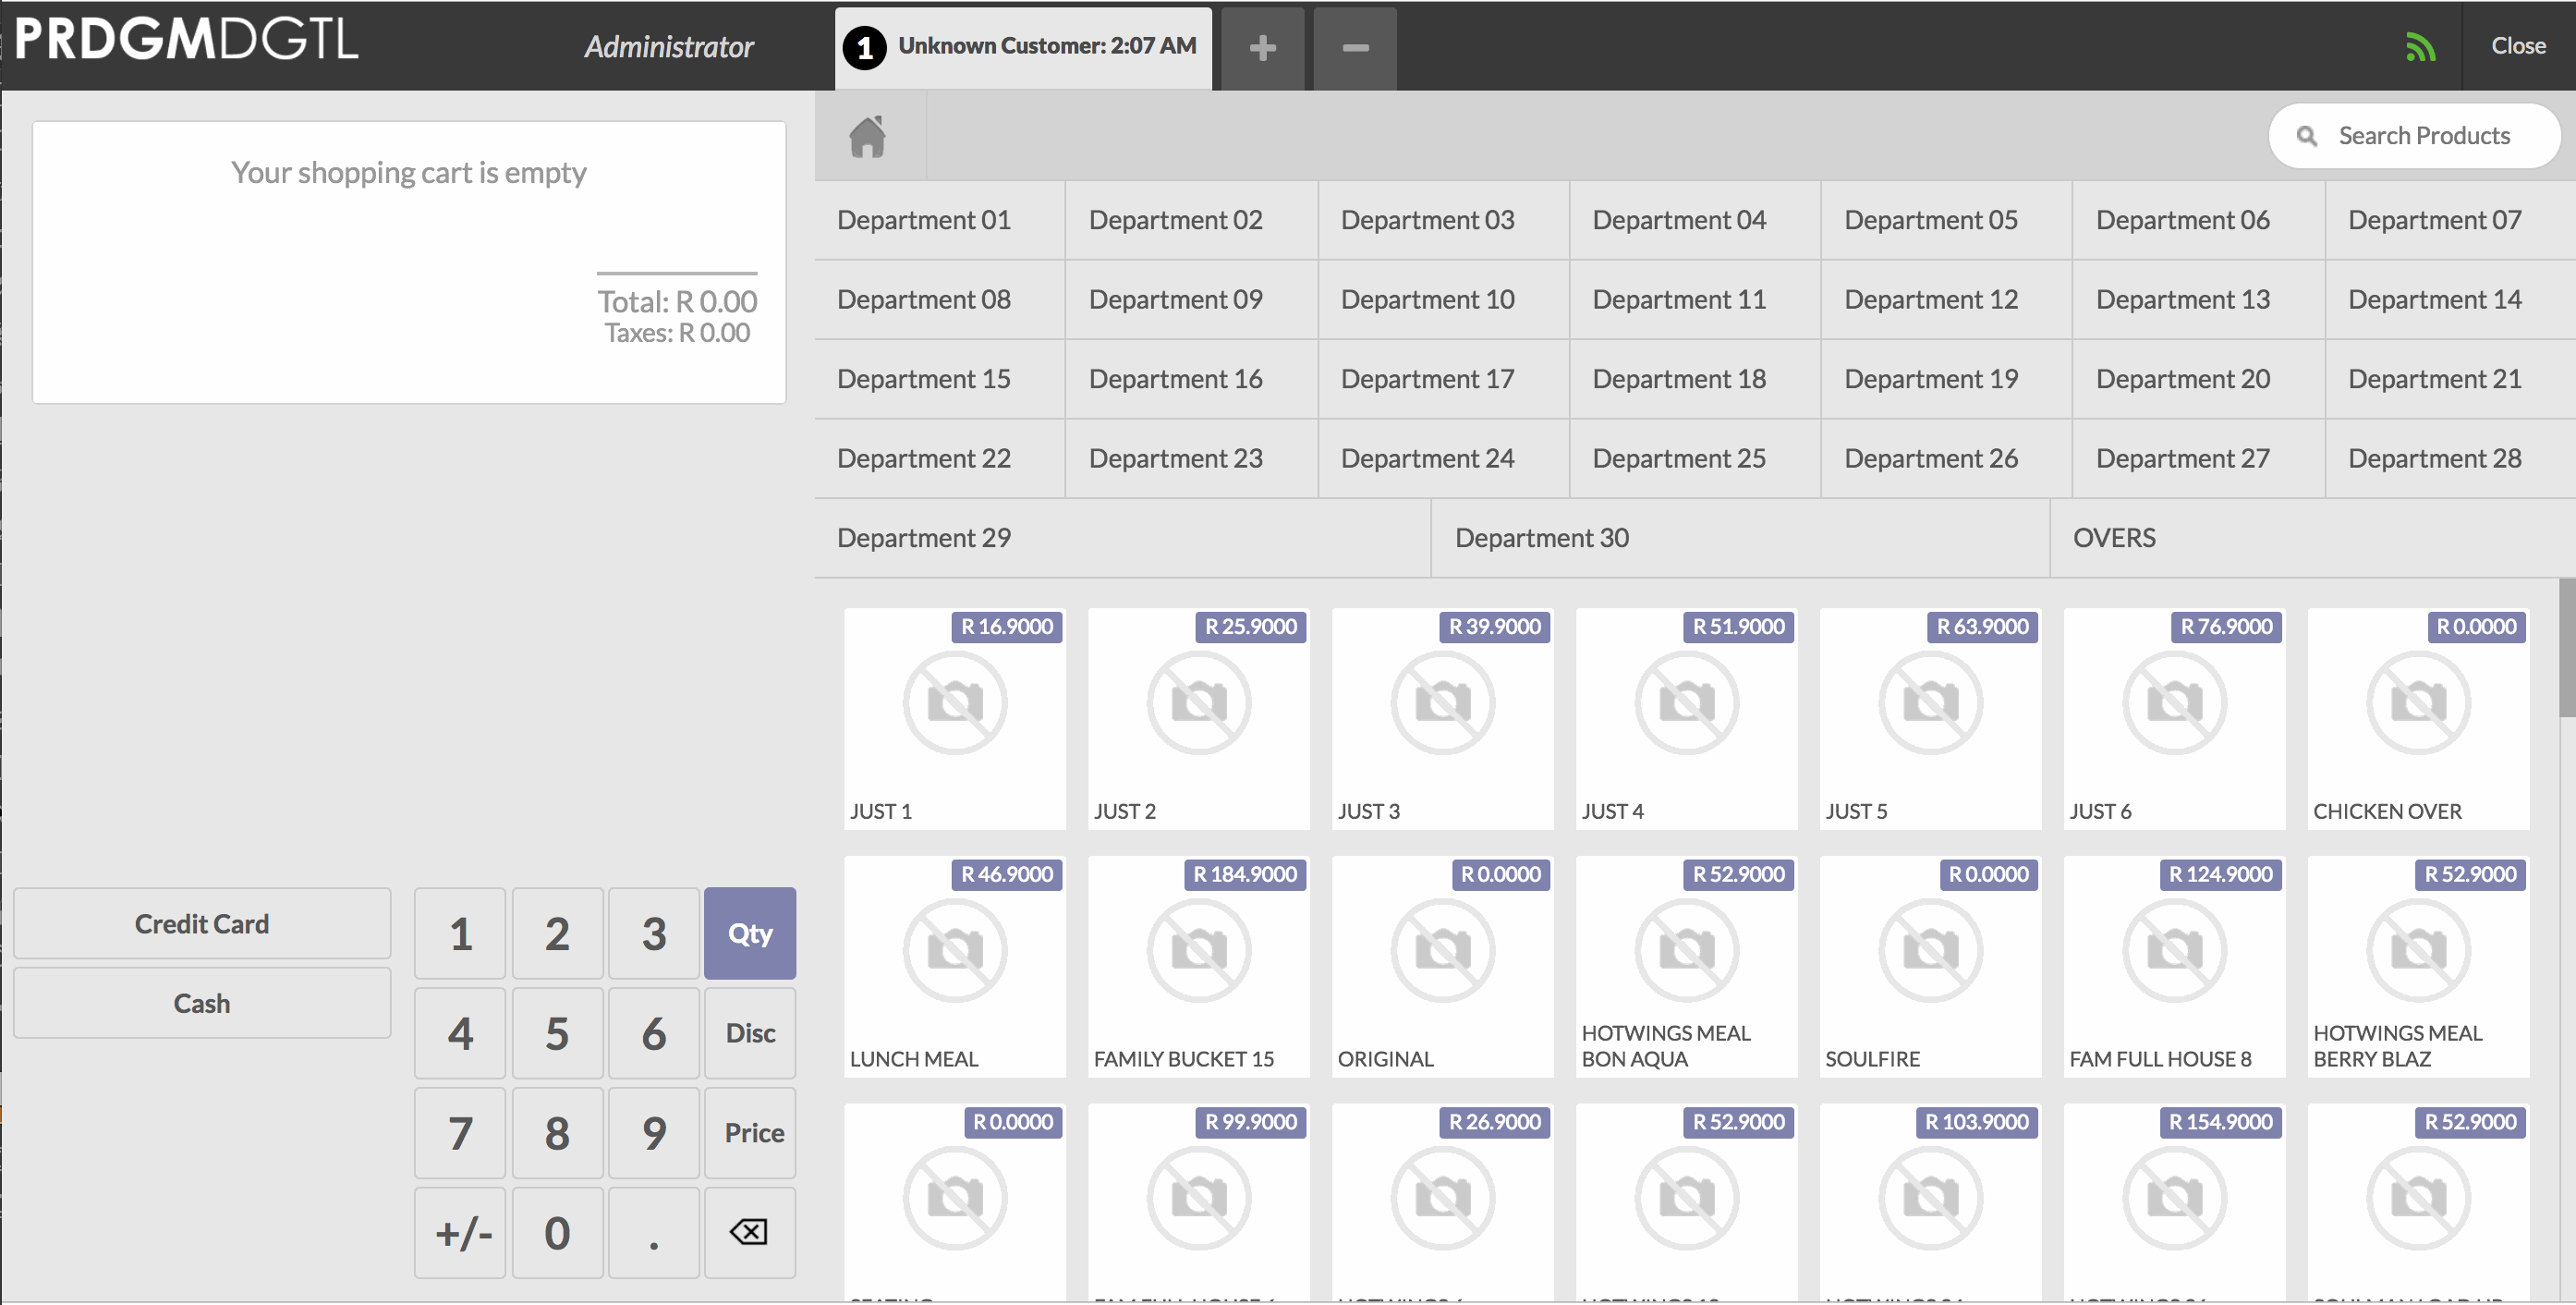Open the Unknown Customer order tab

click(x=1023, y=48)
